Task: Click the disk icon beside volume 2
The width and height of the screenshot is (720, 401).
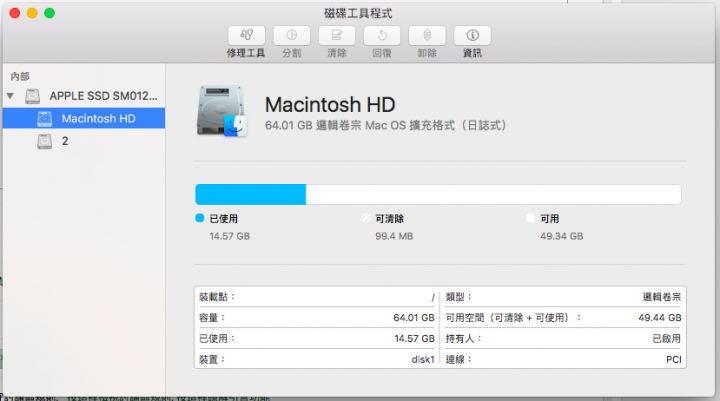Action: tap(45, 141)
